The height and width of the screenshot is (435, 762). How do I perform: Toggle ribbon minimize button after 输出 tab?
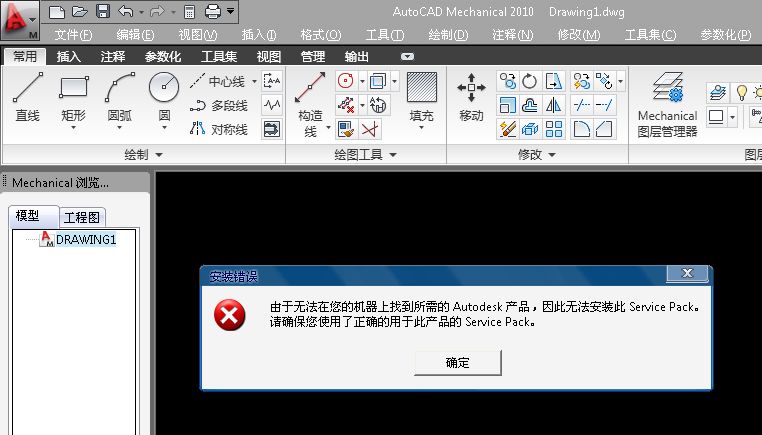407,56
